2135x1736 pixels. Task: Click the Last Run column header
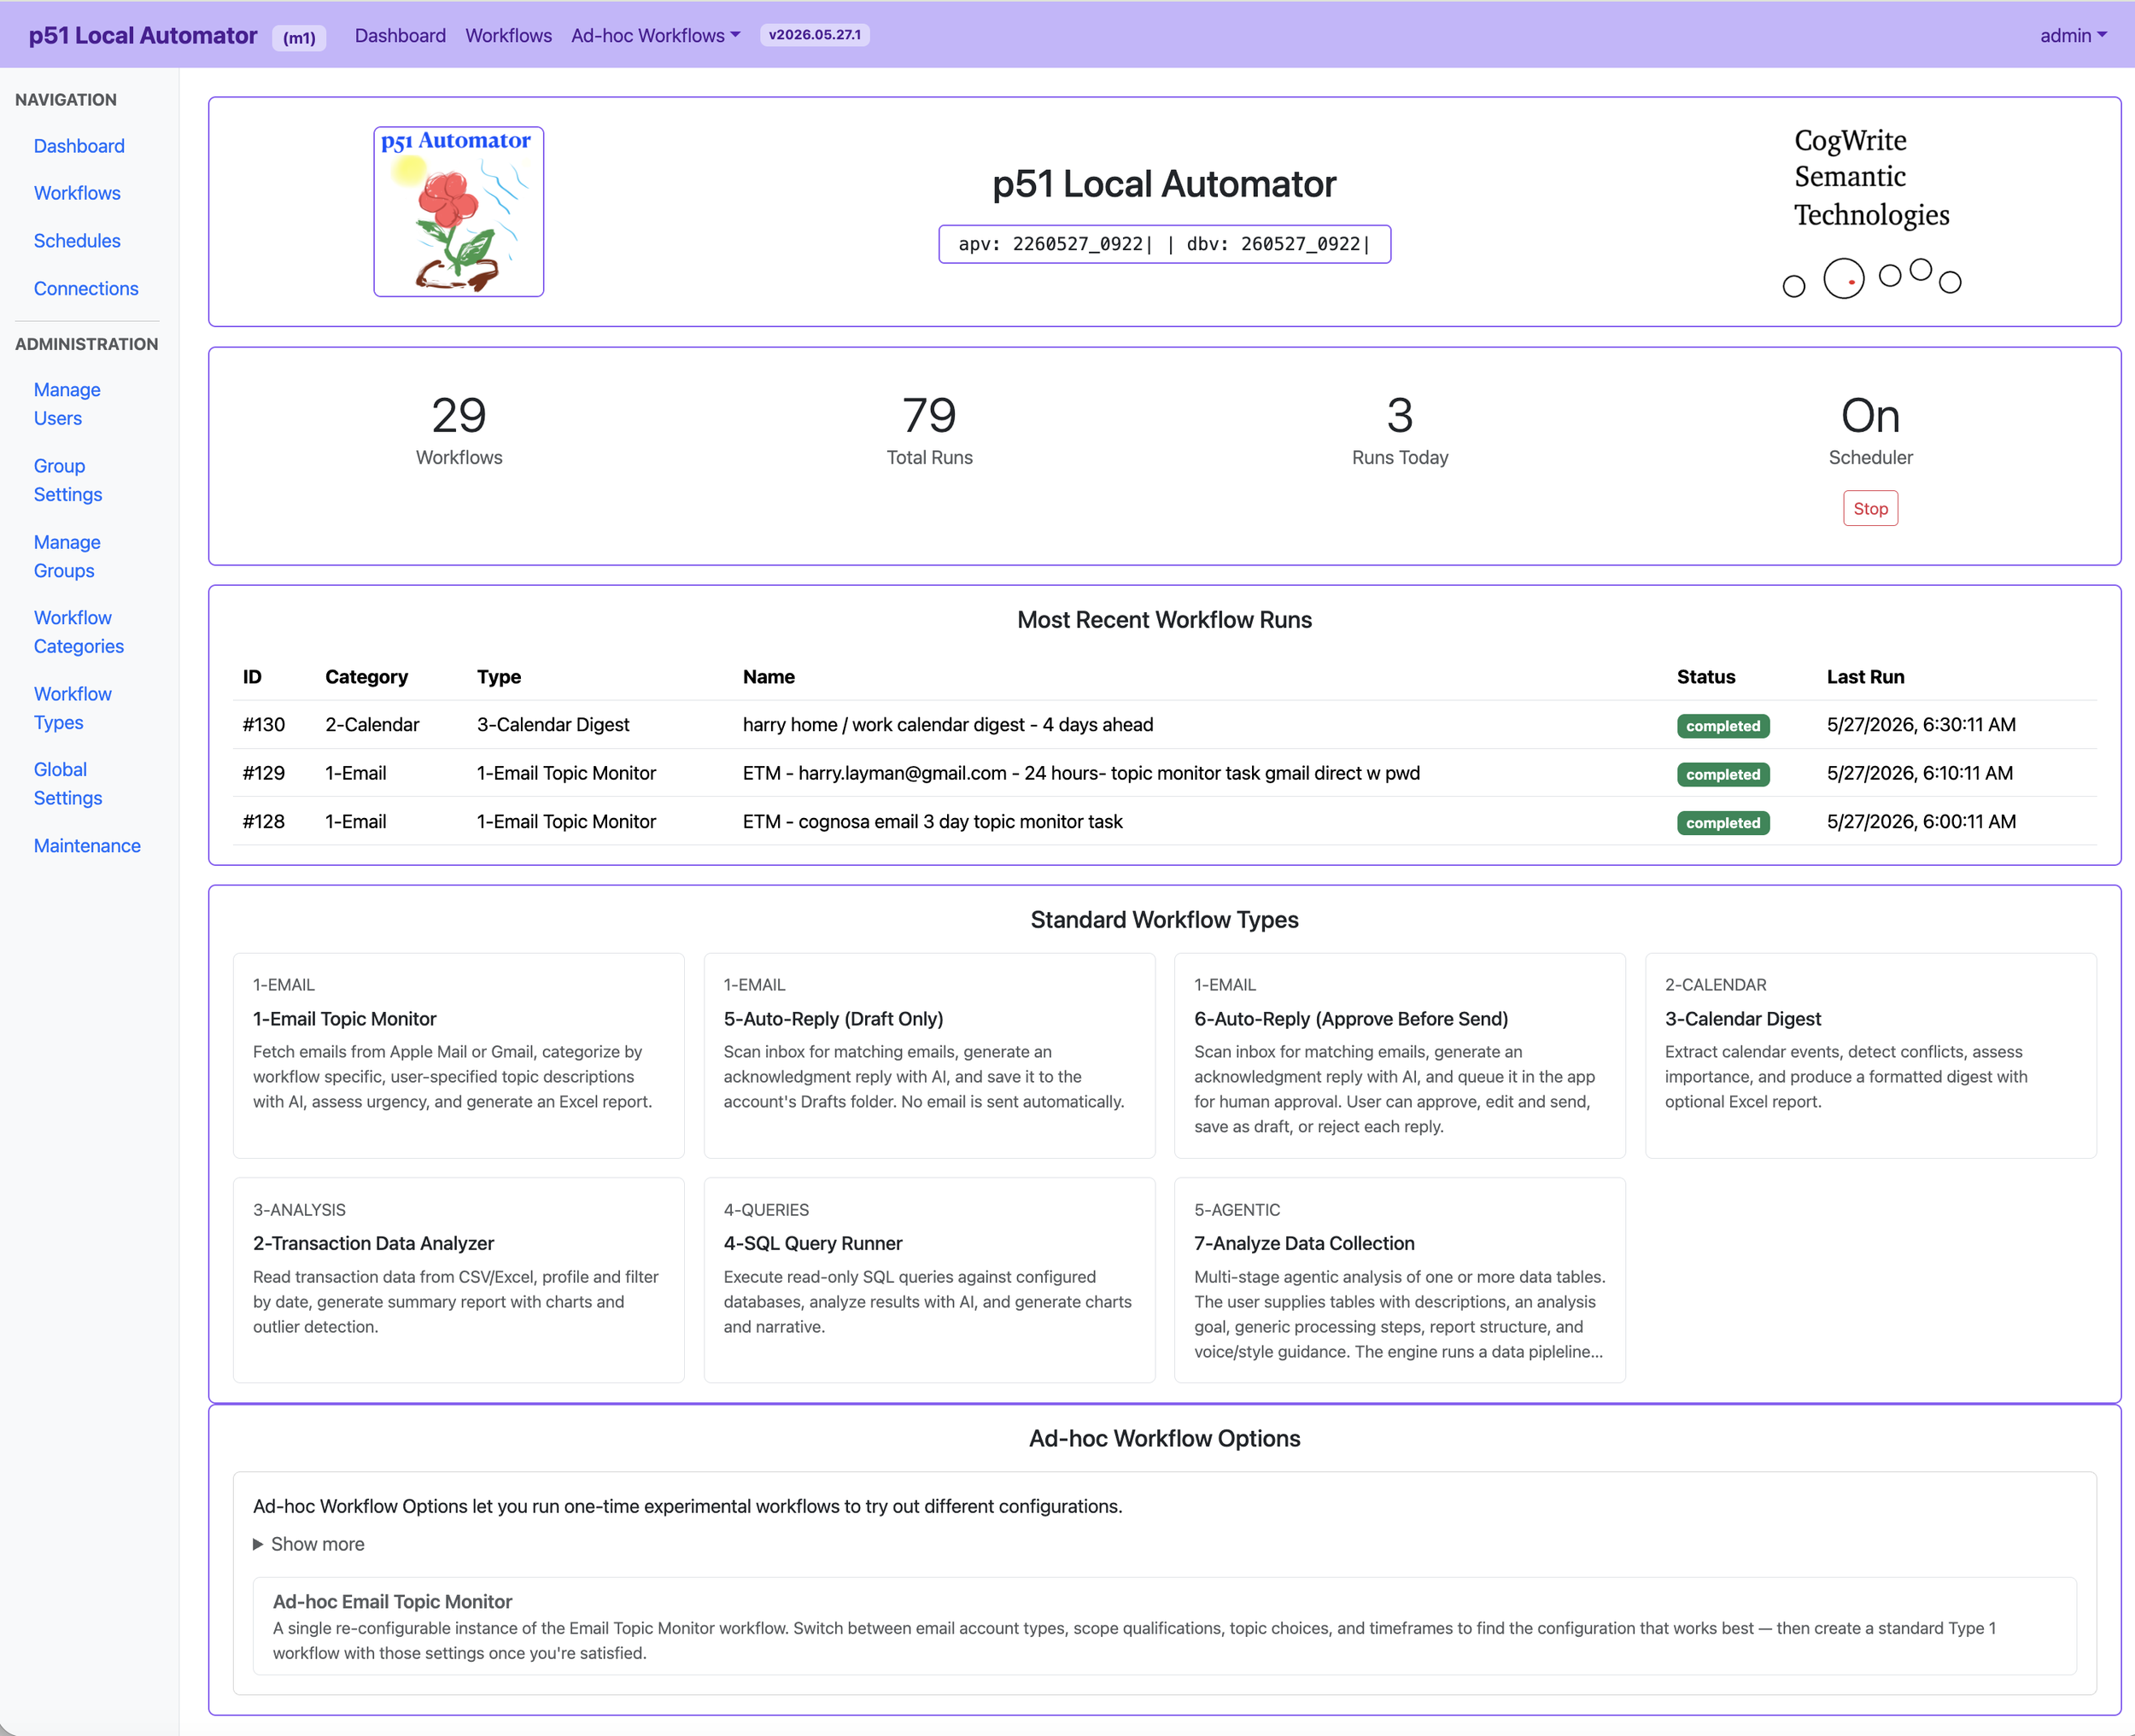click(1865, 677)
